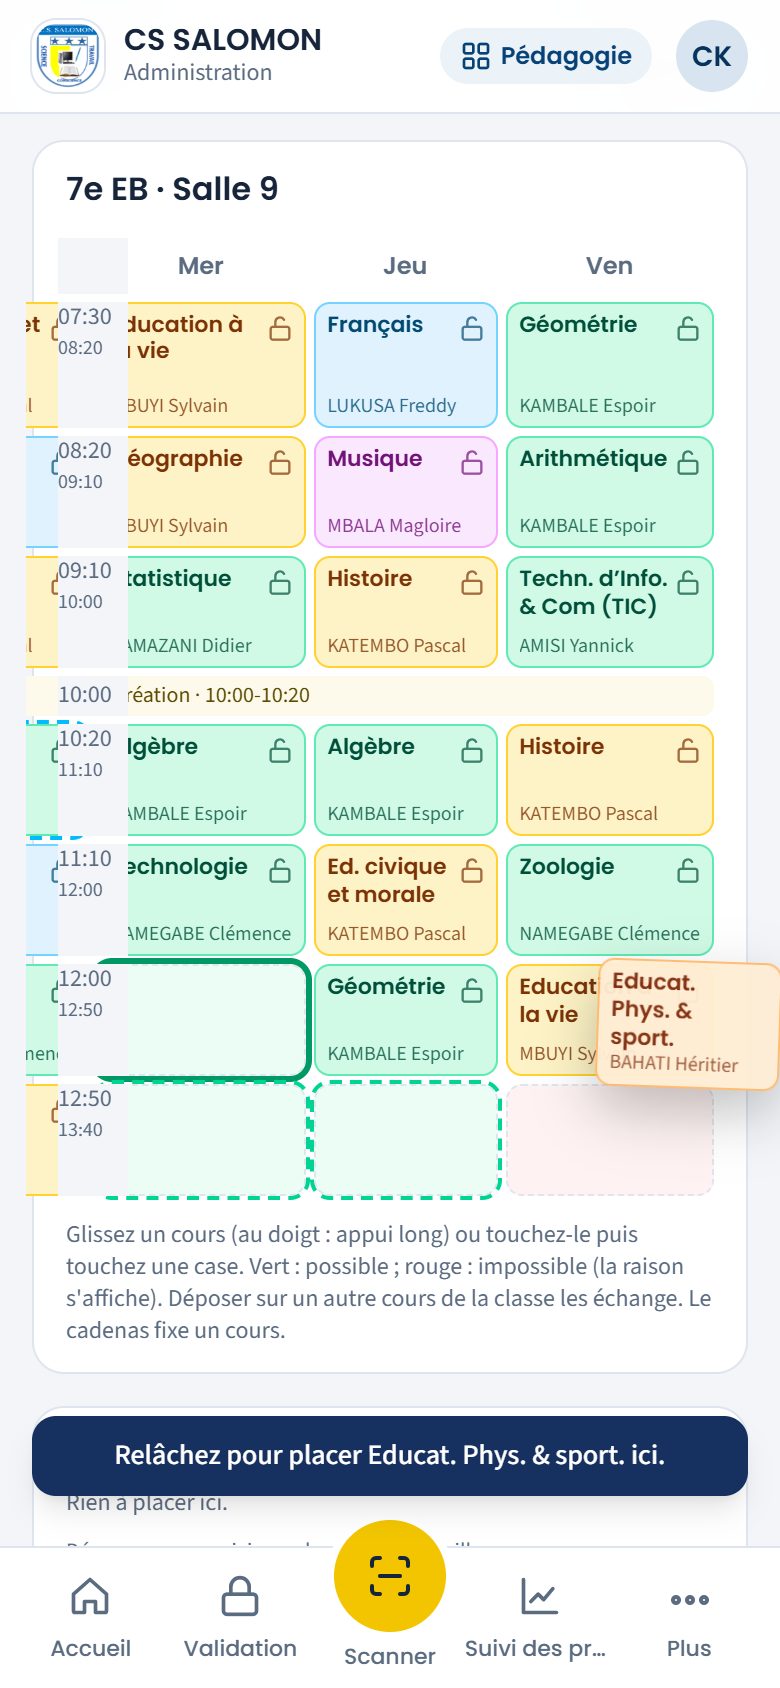Open the CK user avatar menu
The height and width of the screenshot is (1688, 780).
712,56
